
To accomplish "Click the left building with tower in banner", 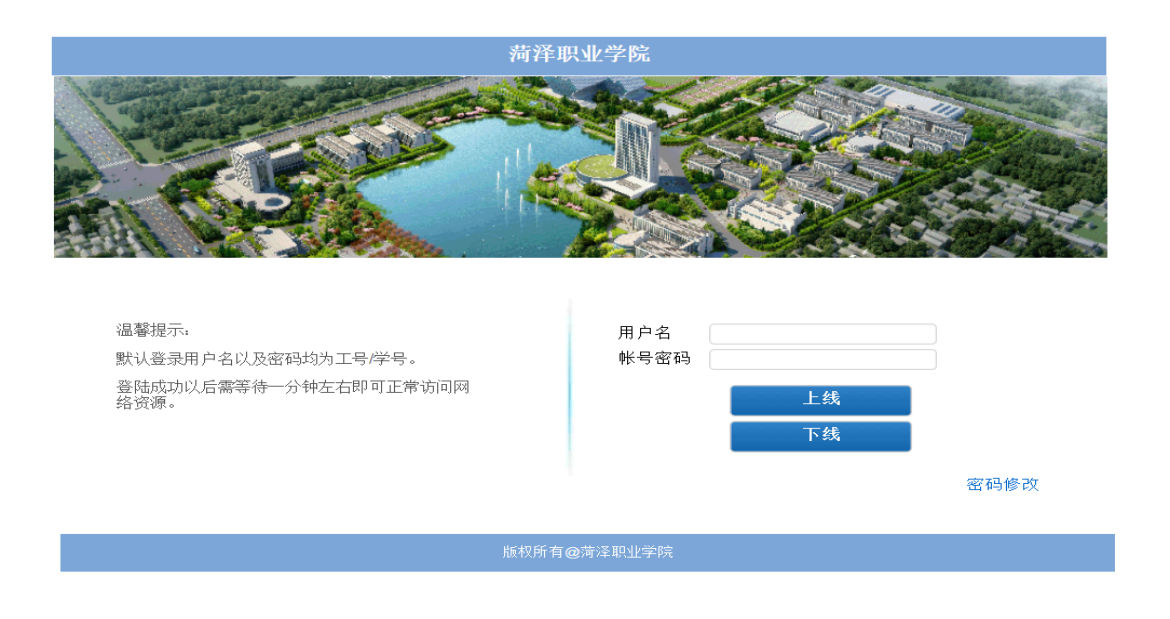I will coord(250,170).
